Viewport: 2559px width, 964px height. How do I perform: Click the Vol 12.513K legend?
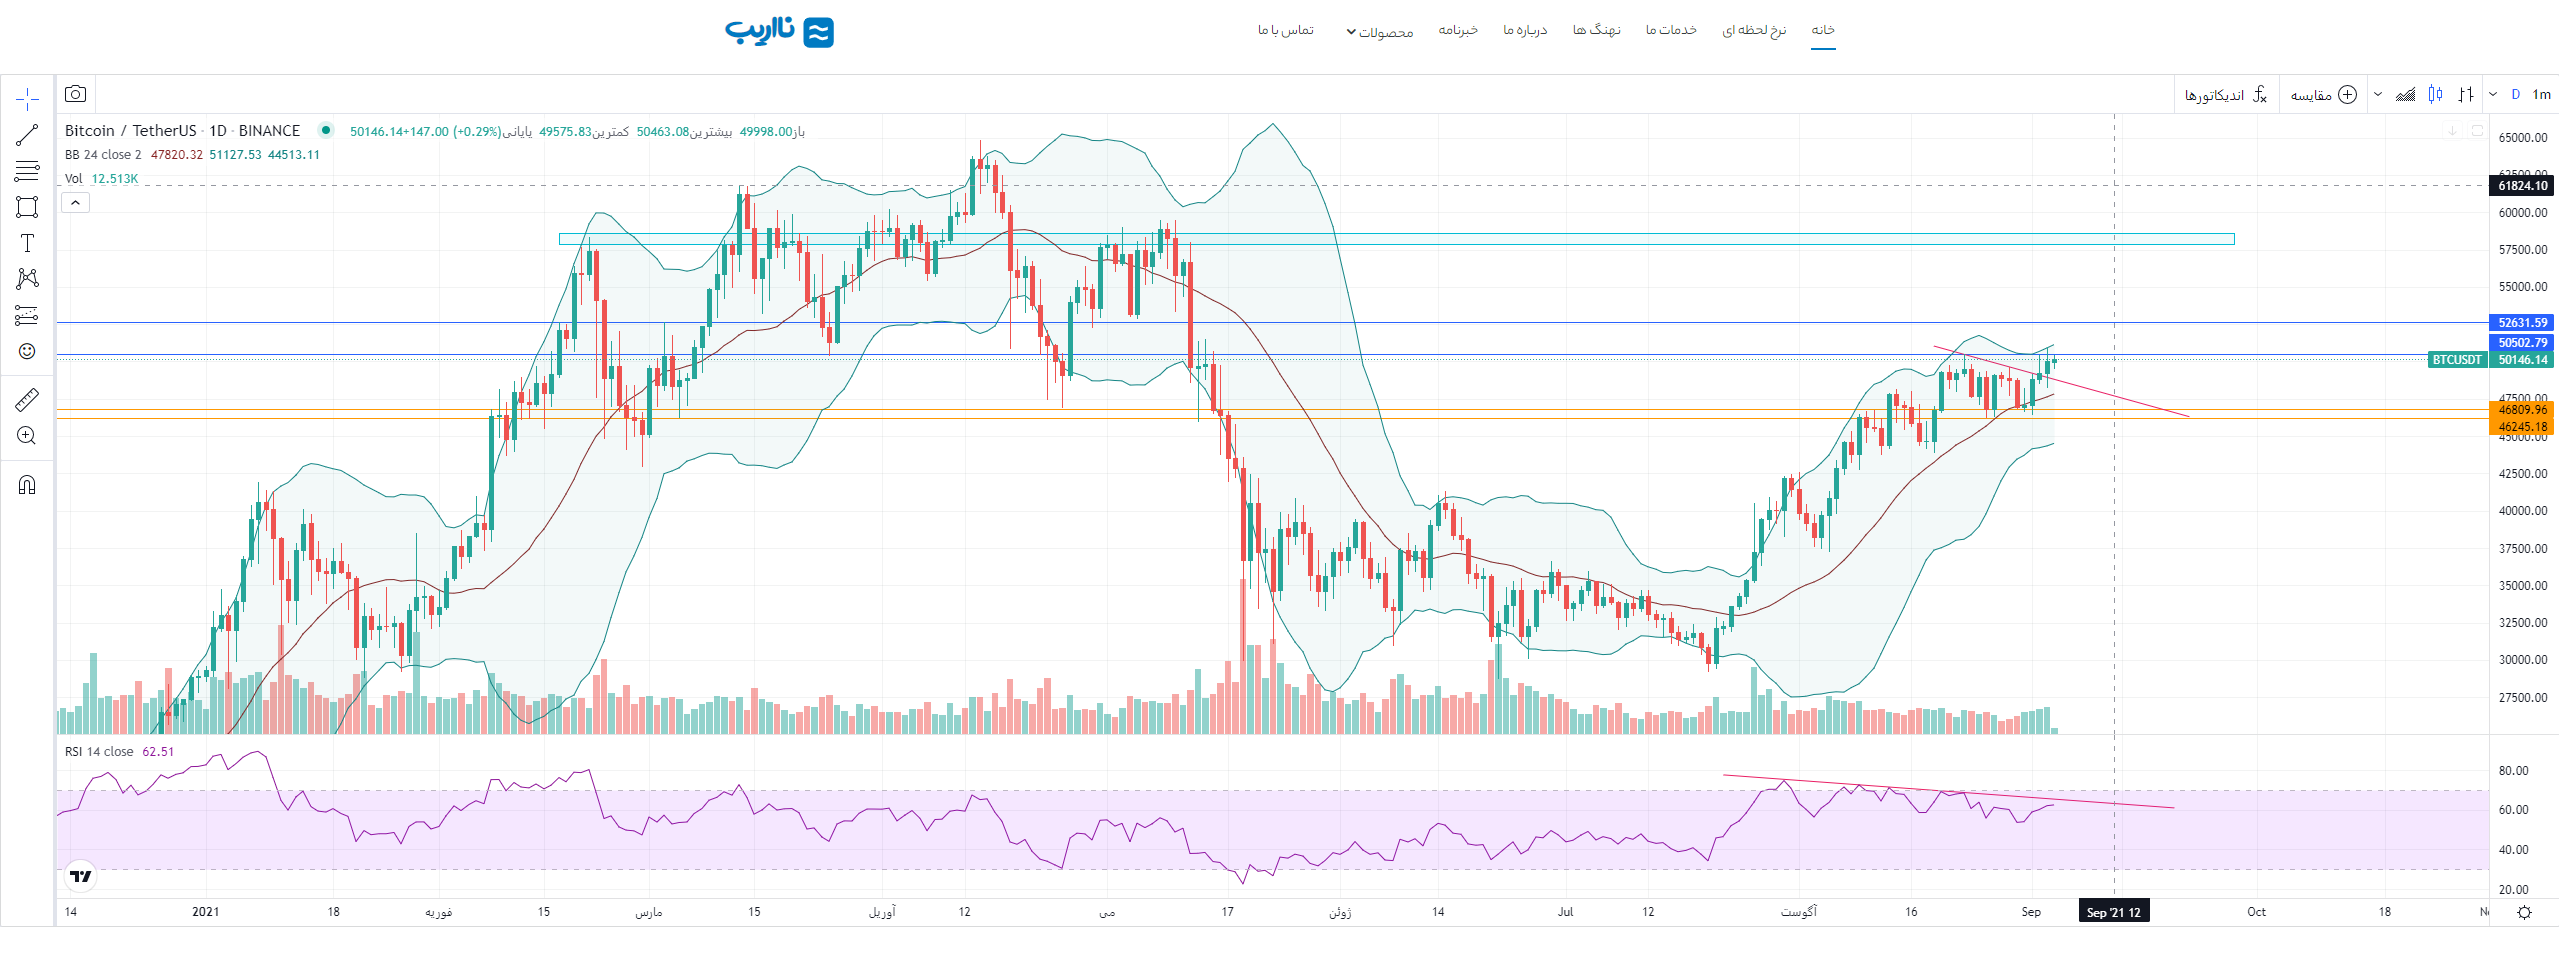pyautogui.click(x=101, y=179)
